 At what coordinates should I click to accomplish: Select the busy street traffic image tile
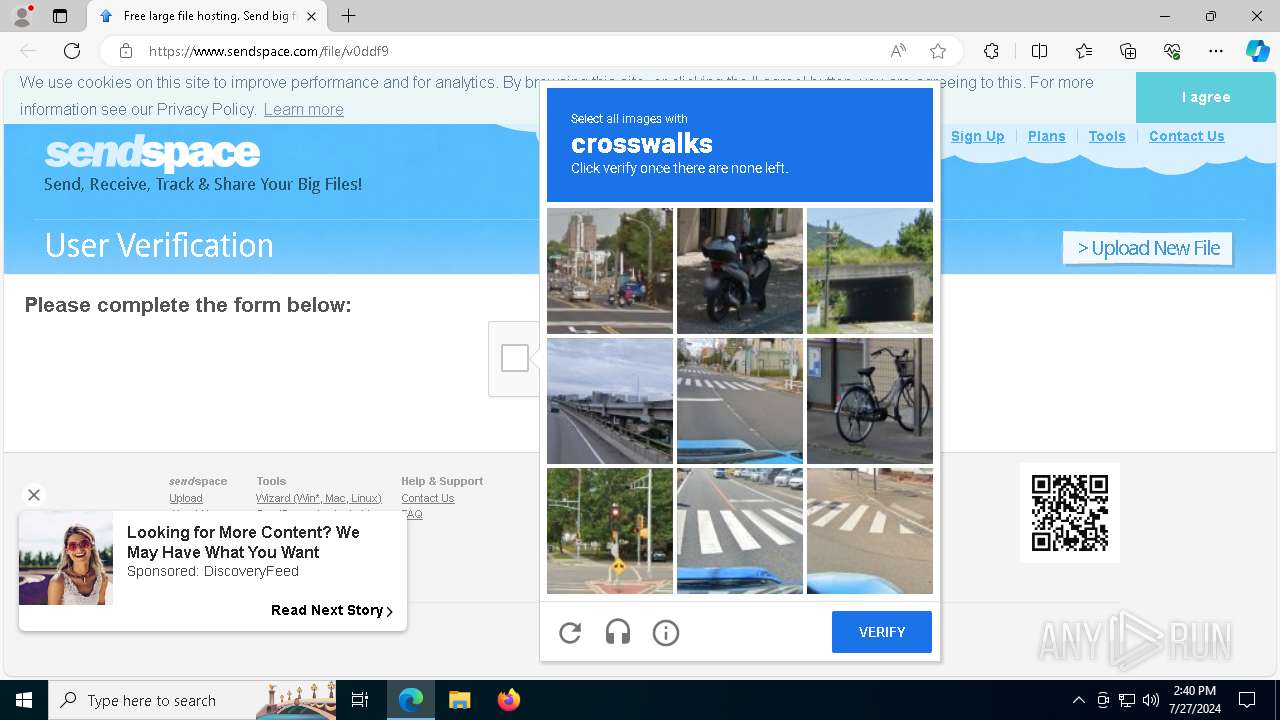pos(610,271)
